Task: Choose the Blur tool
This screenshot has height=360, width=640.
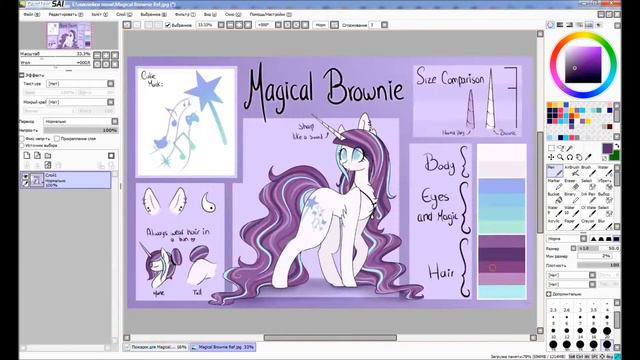Action: pyautogui.click(x=604, y=224)
